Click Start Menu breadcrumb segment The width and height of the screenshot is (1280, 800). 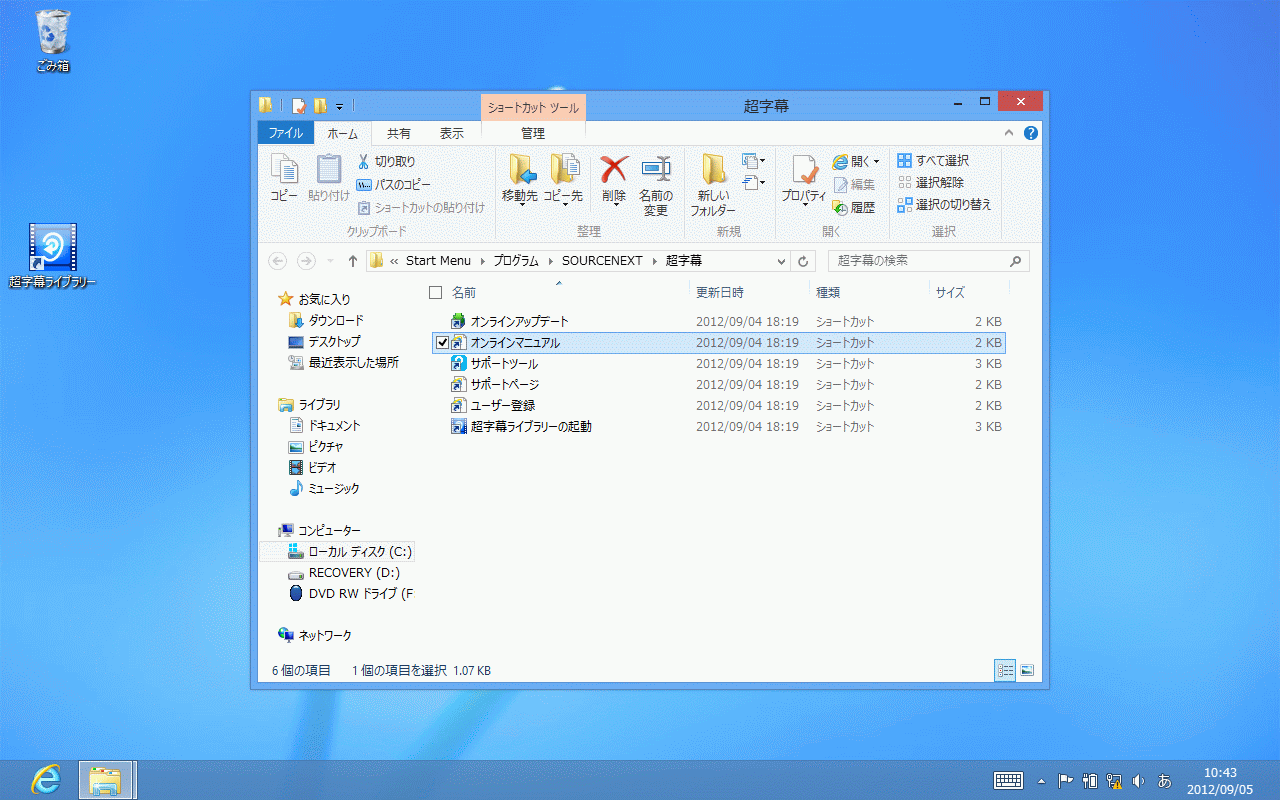438,261
